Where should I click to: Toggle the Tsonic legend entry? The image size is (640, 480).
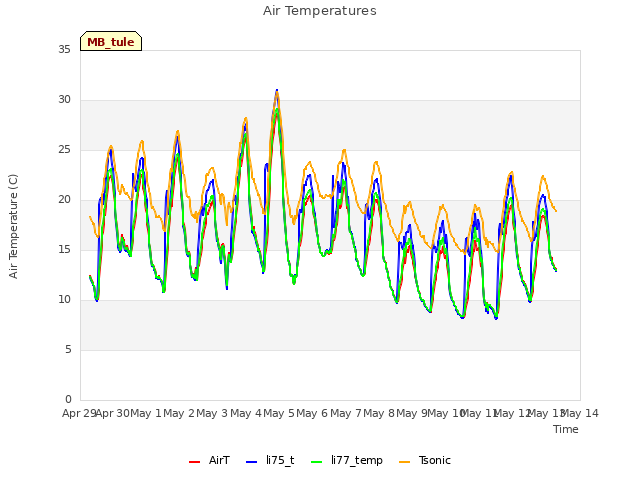(425, 460)
